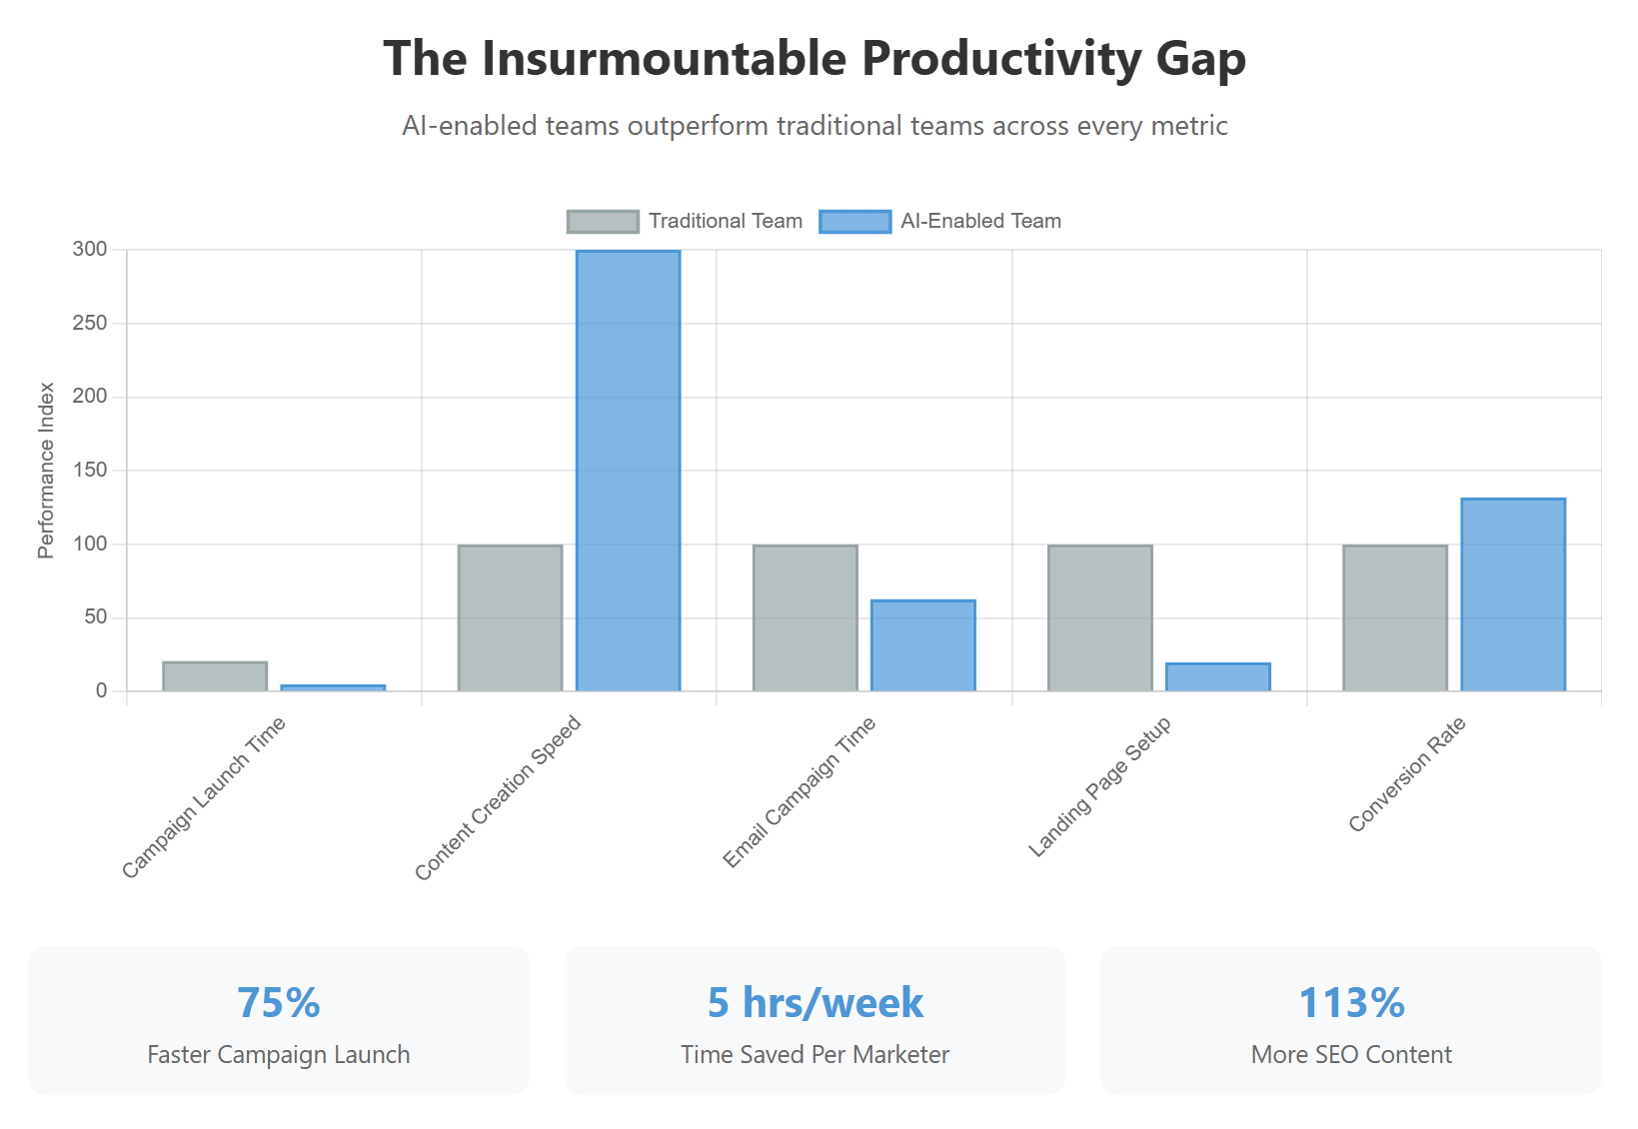Screen dimensions: 1638x1129
Task: Click the 5 hrs/week Time Saved card
Action: click(815, 1020)
